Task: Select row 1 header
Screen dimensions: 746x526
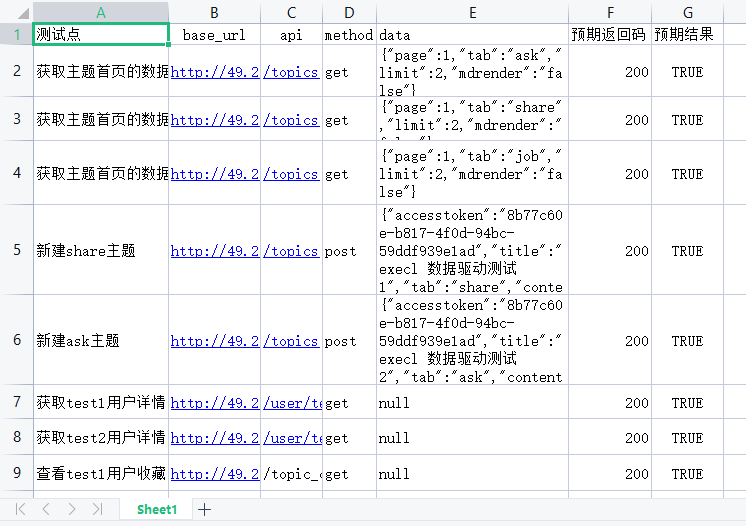Action: coord(17,34)
